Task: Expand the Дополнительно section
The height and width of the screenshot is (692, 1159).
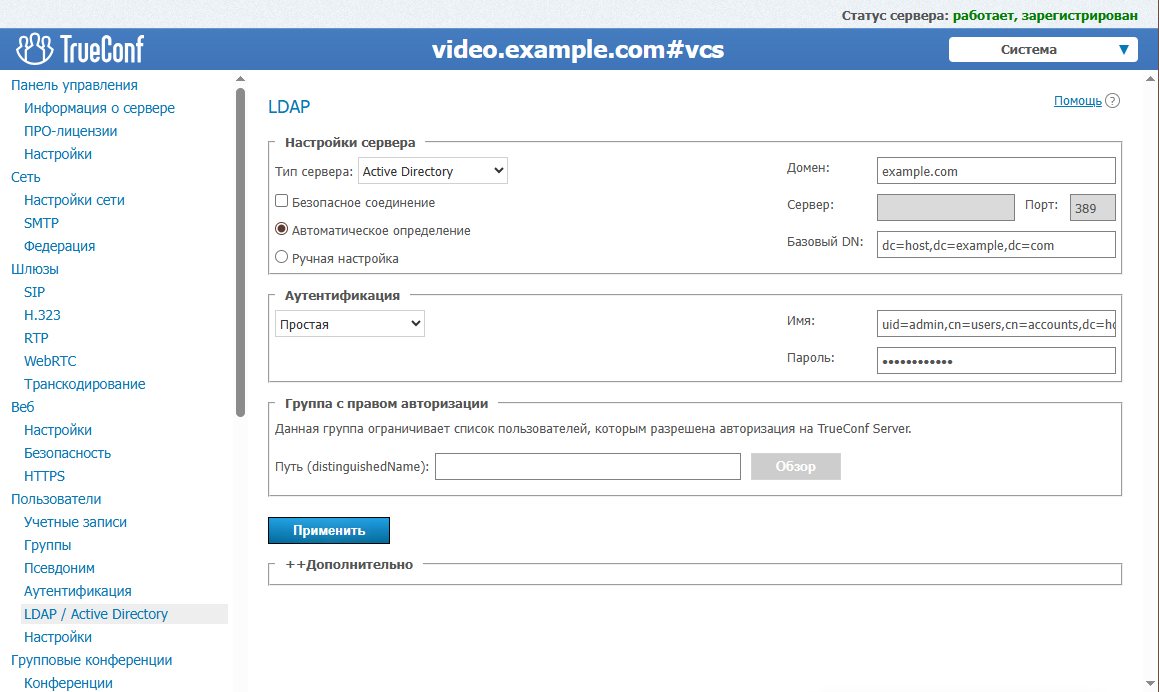Action: (x=349, y=565)
